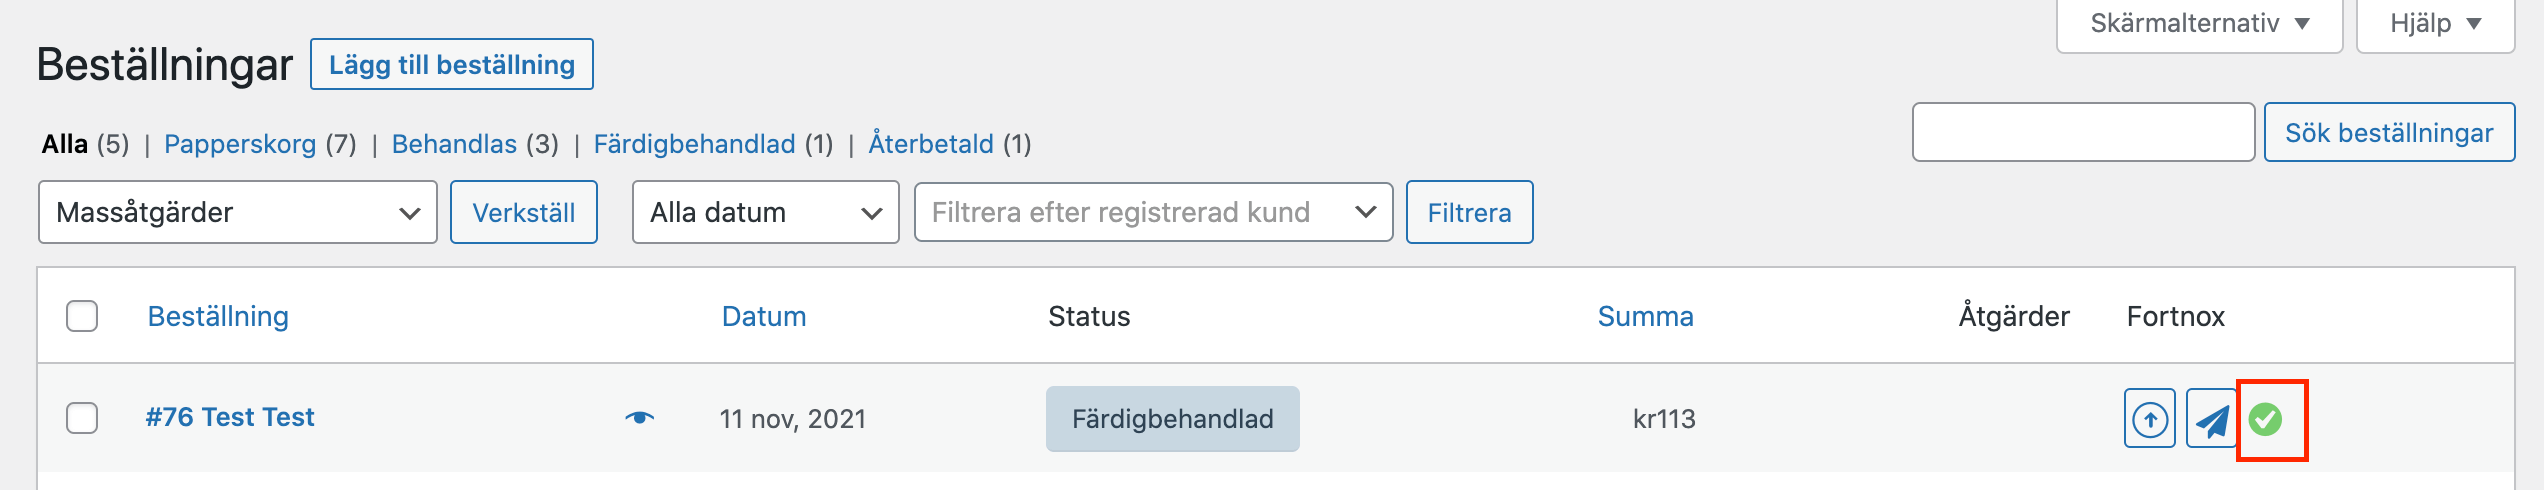Image resolution: width=2544 pixels, height=490 pixels.
Task: Click the Filtrera button
Action: [x=1469, y=212]
